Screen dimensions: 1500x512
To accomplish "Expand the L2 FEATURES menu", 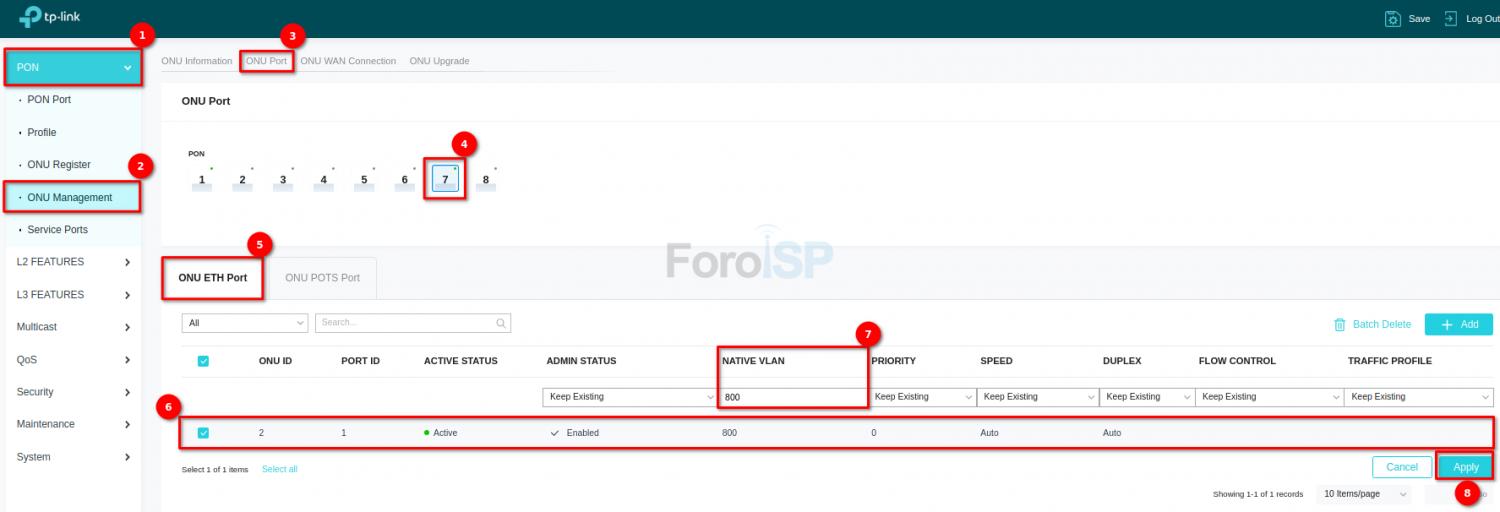I will click(x=72, y=262).
